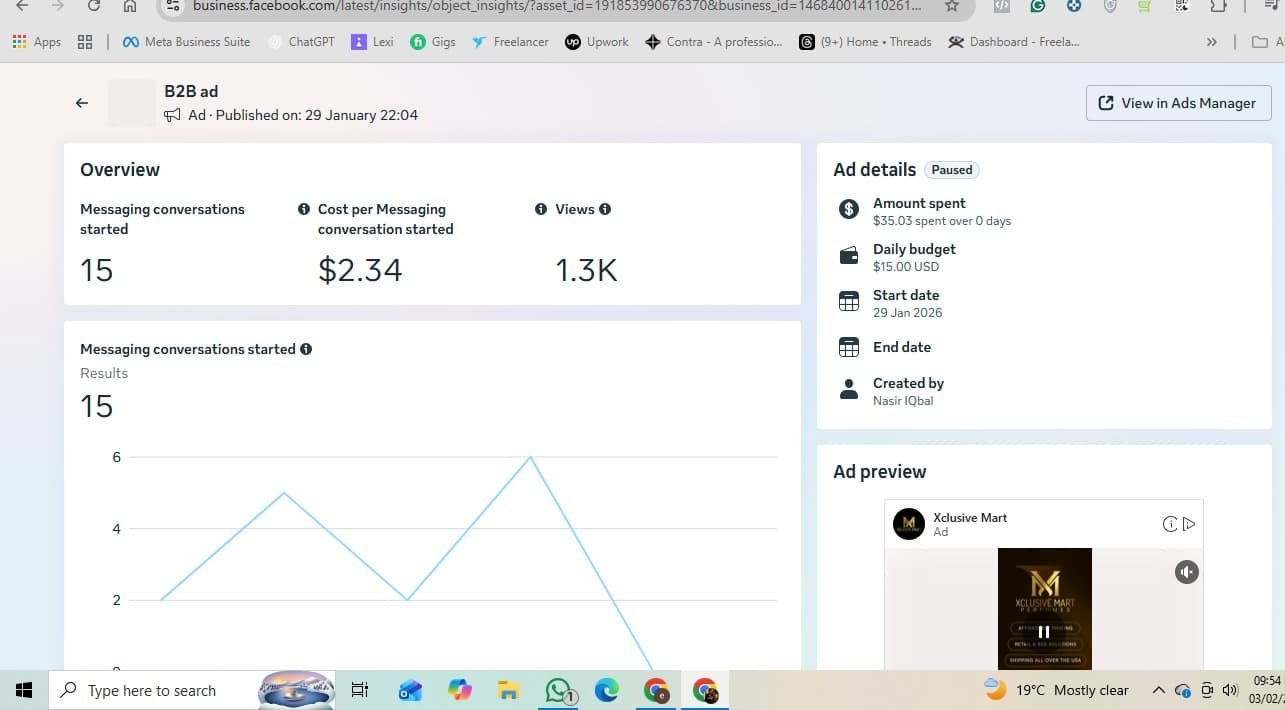
Task: Bookmark this page with the star icon
Action: coord(952,6)
